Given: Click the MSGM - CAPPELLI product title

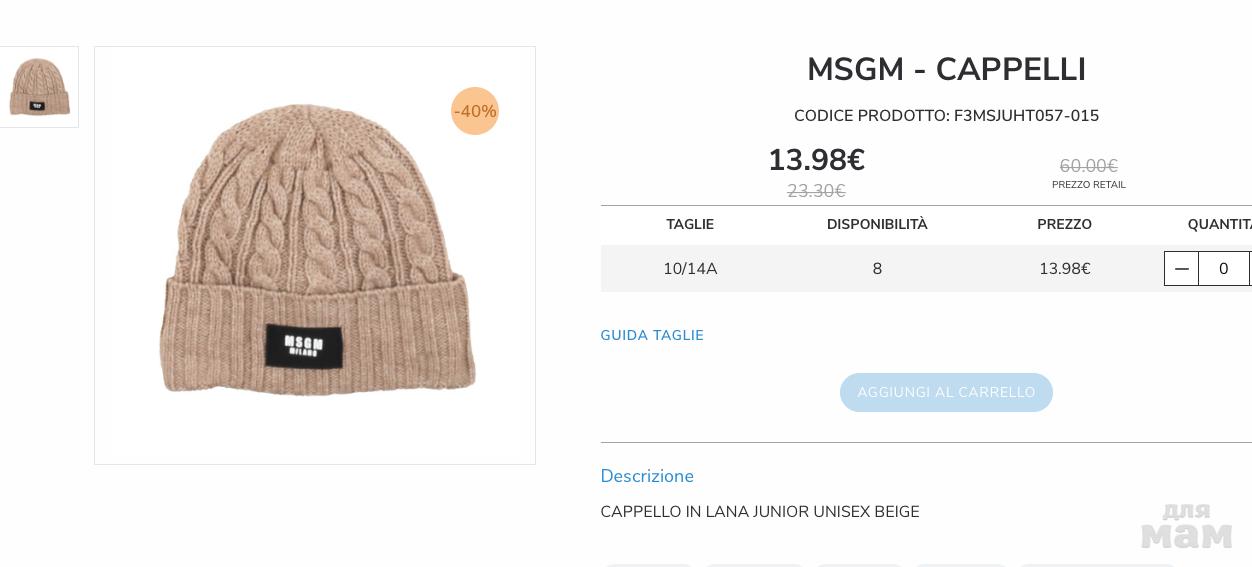Looking at the screenshot, I should tap(946, 70).
